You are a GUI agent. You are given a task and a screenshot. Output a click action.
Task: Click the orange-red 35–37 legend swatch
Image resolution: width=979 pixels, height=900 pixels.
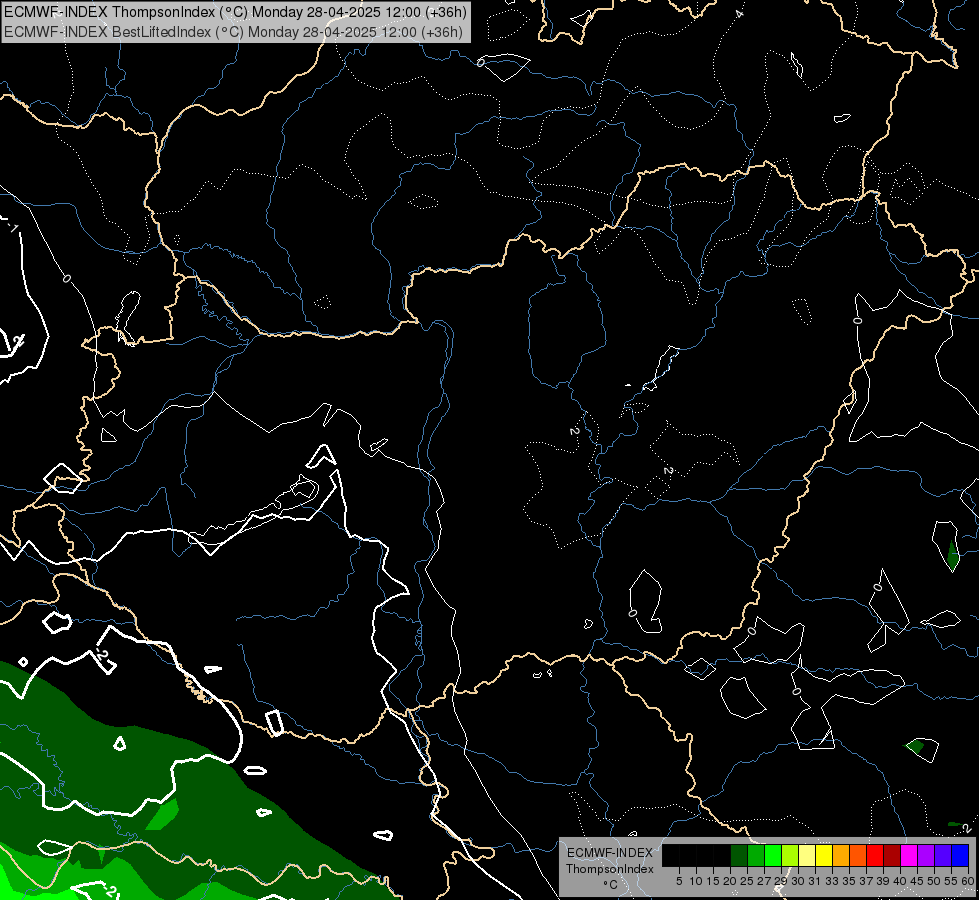pyautogui.click(x=858, y=855)
